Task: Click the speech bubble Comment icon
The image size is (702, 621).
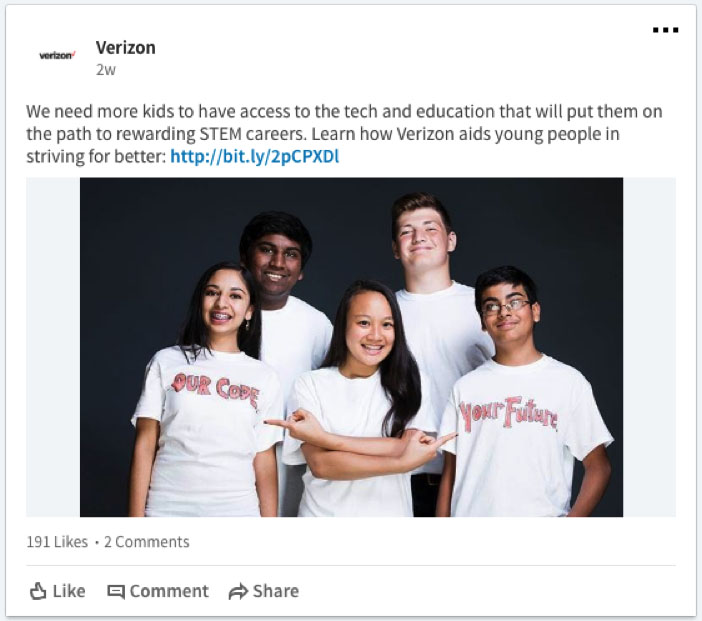Action: (x=116, y=592)
